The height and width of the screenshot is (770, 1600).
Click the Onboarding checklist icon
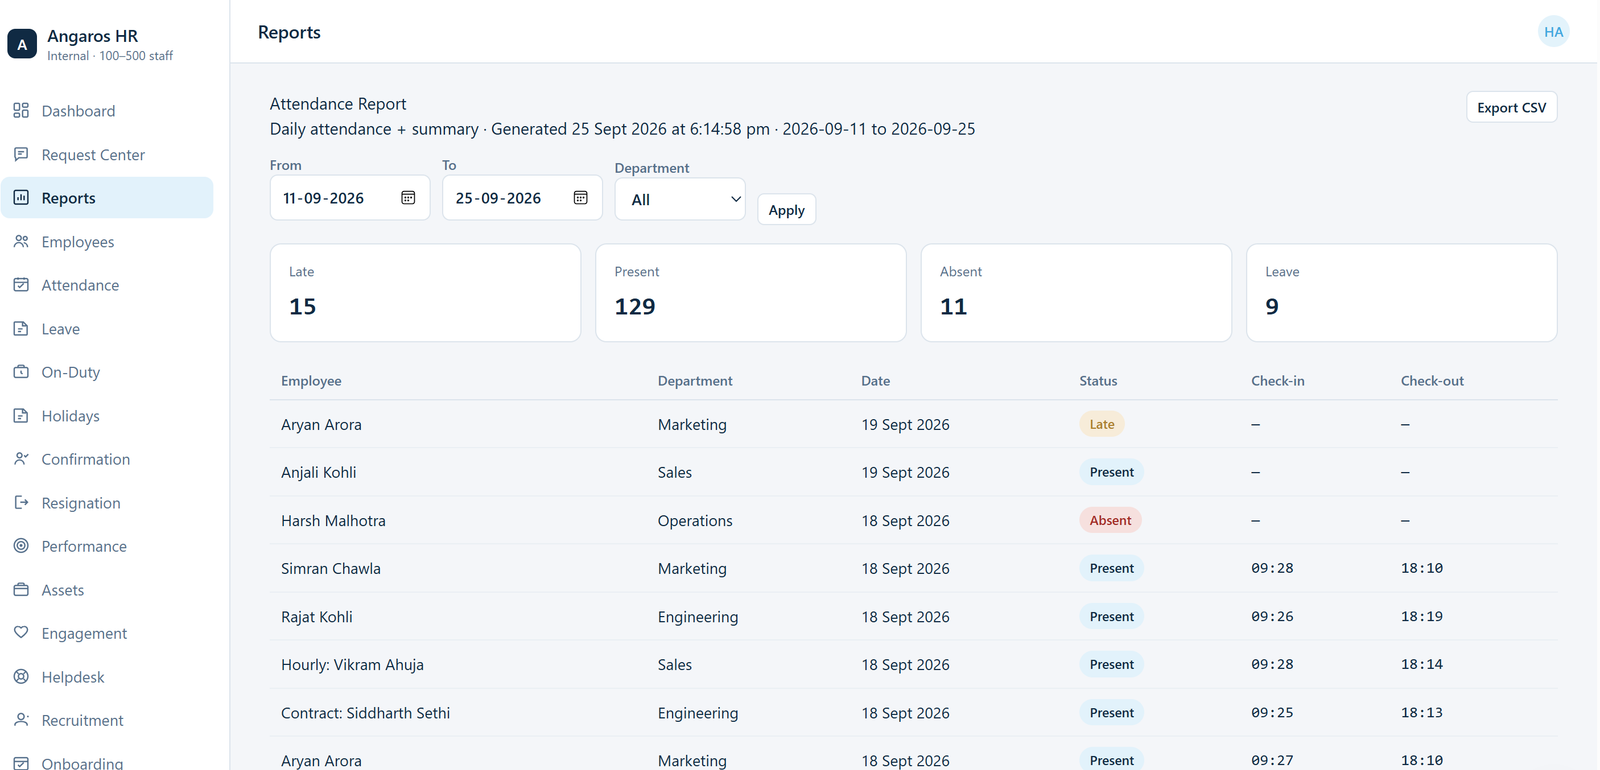pyautogui.click(x=21, y=763)
